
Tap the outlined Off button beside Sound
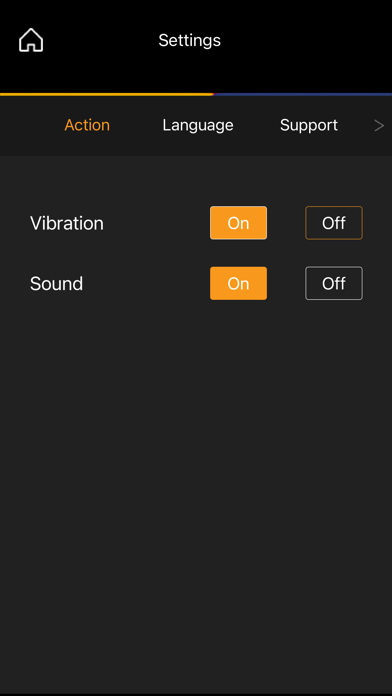coord(334,283)
